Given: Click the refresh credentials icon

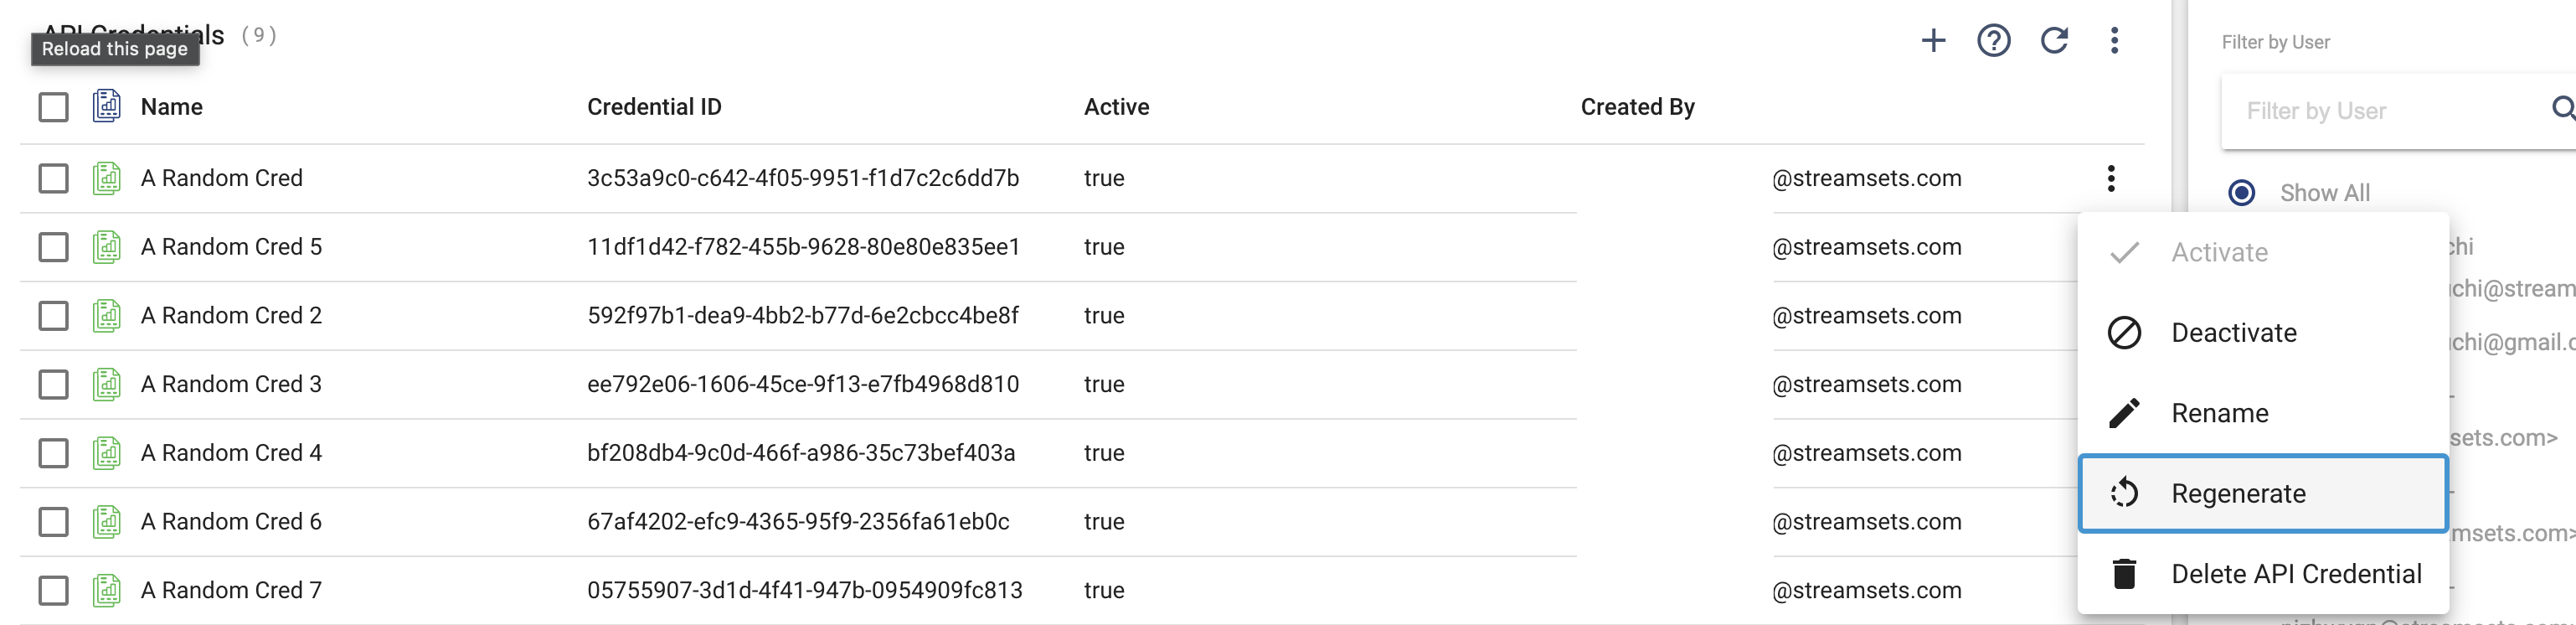Looking at the screenshot, I should click(x=2054, y=40).
